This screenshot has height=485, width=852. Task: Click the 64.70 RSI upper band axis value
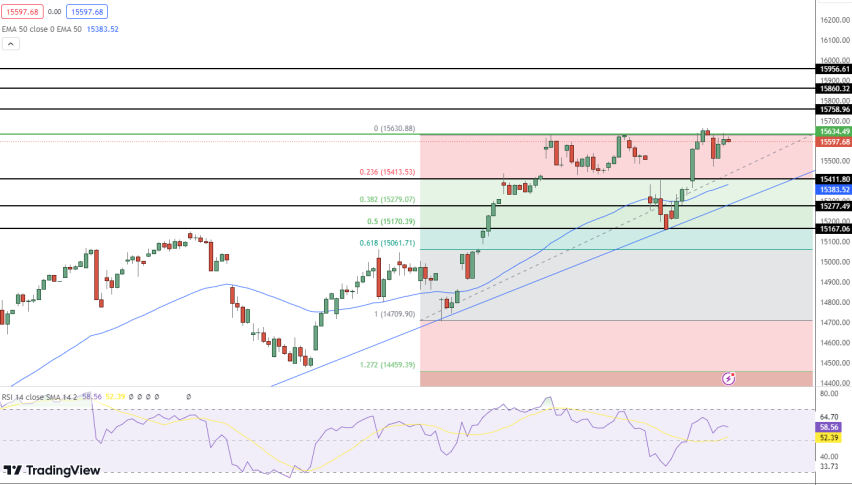(x=829, y=417)
